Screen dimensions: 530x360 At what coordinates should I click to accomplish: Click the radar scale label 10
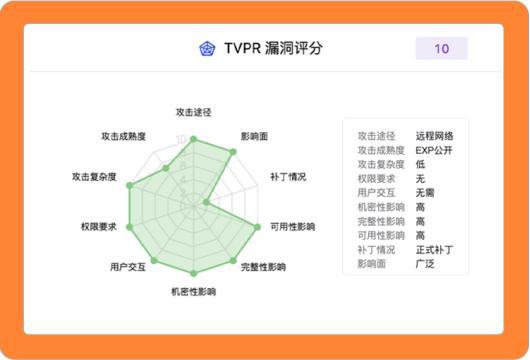[182, 139]
